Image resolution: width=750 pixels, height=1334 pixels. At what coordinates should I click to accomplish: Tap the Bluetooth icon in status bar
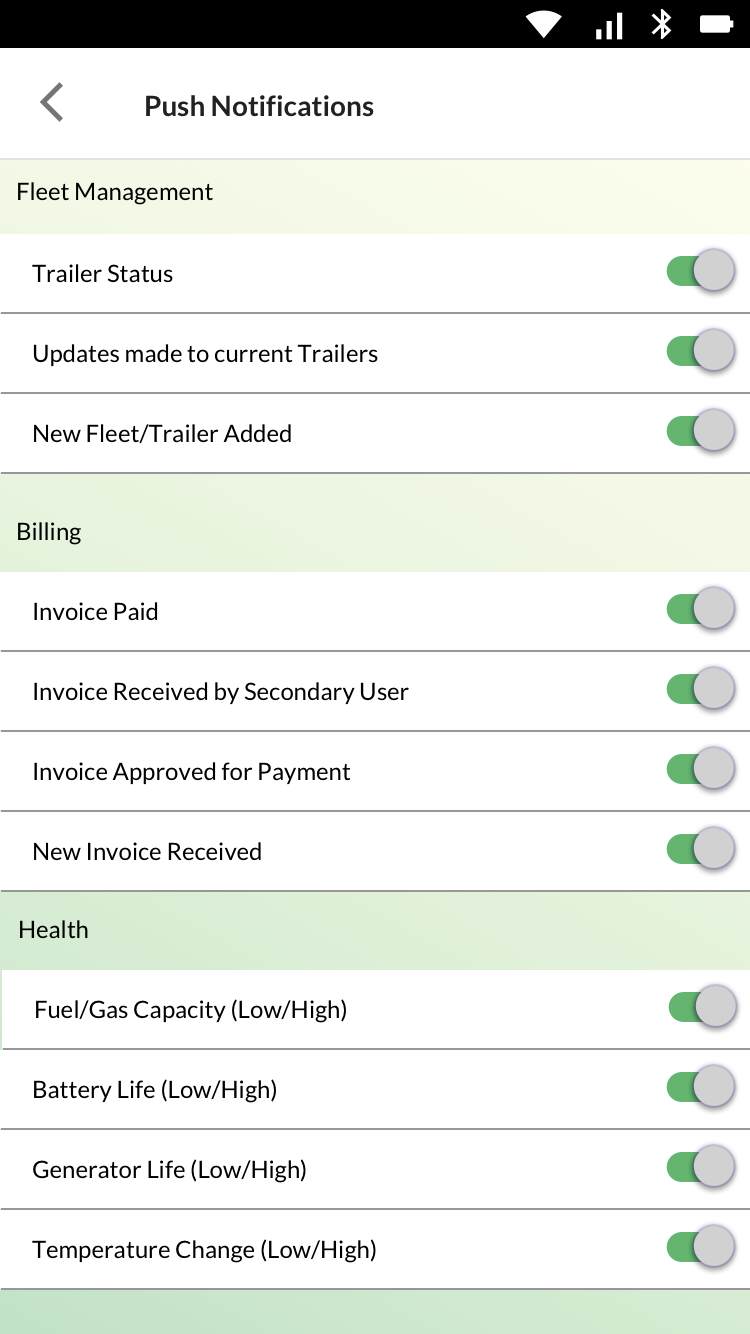[x=661, y=25]
